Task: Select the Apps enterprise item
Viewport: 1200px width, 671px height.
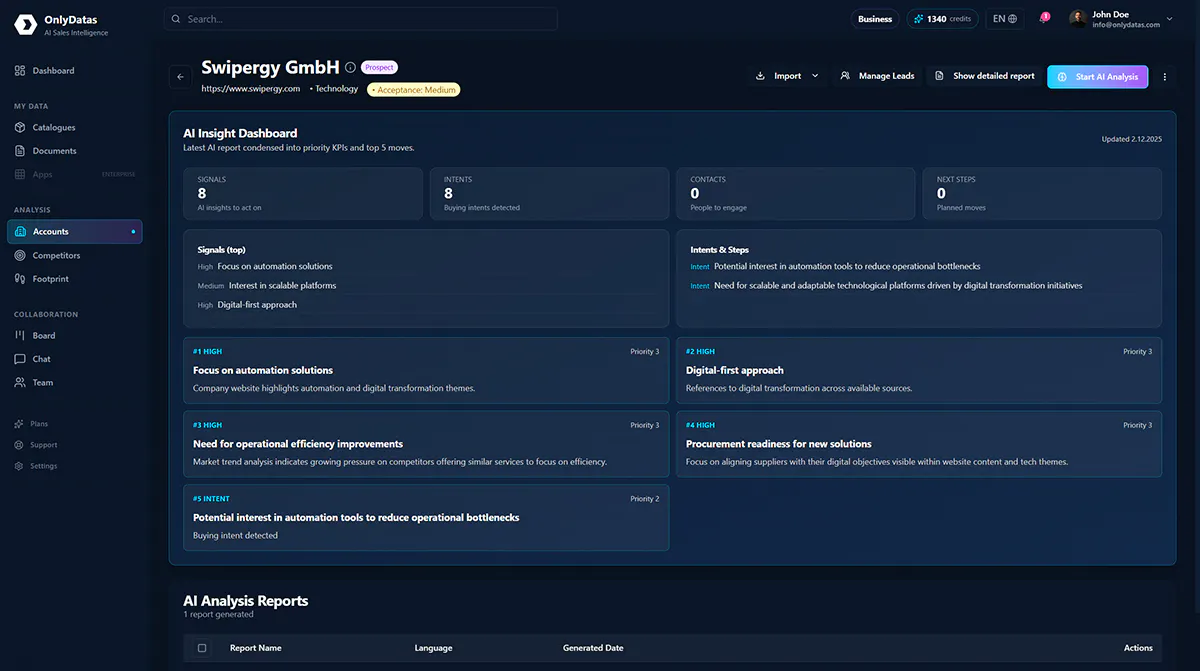Action: point(75,174)
